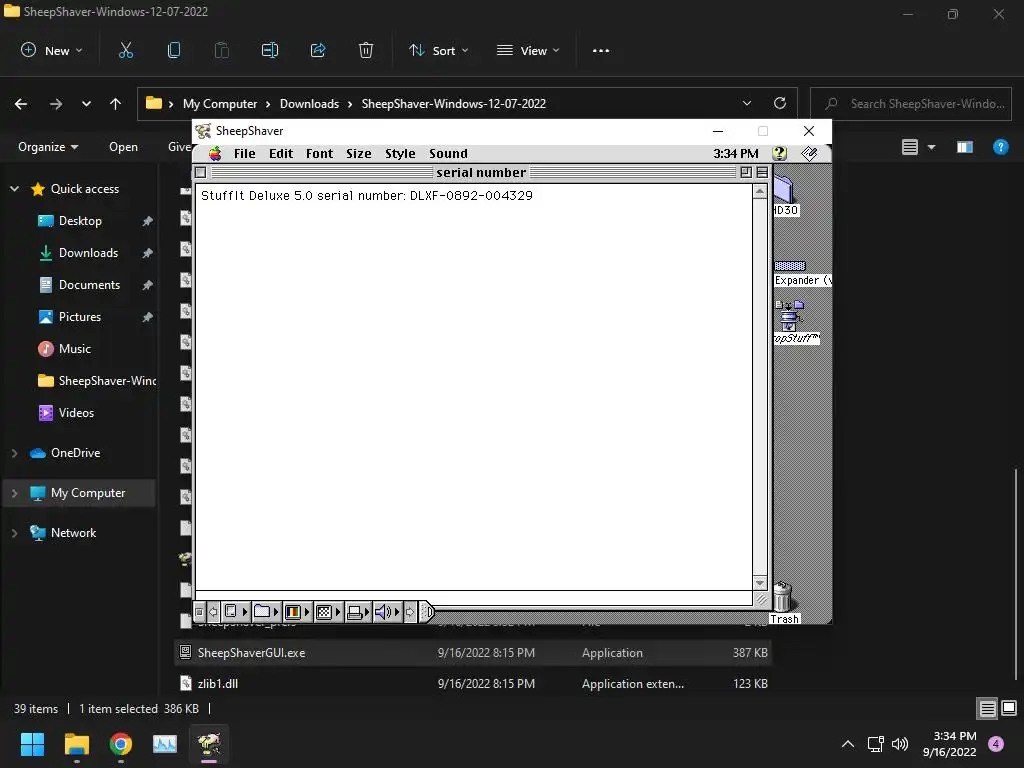Click the Cut icon in Explorer toolbar
Screen dimensions: 1024x768
tap(125, 50)
